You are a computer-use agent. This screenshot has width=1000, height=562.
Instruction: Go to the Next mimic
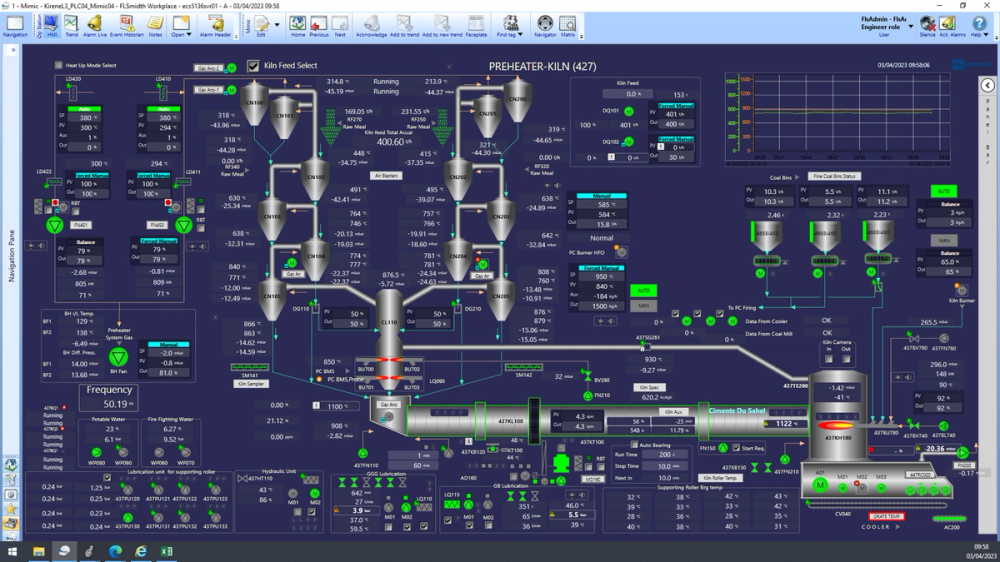tap(340, 26)
